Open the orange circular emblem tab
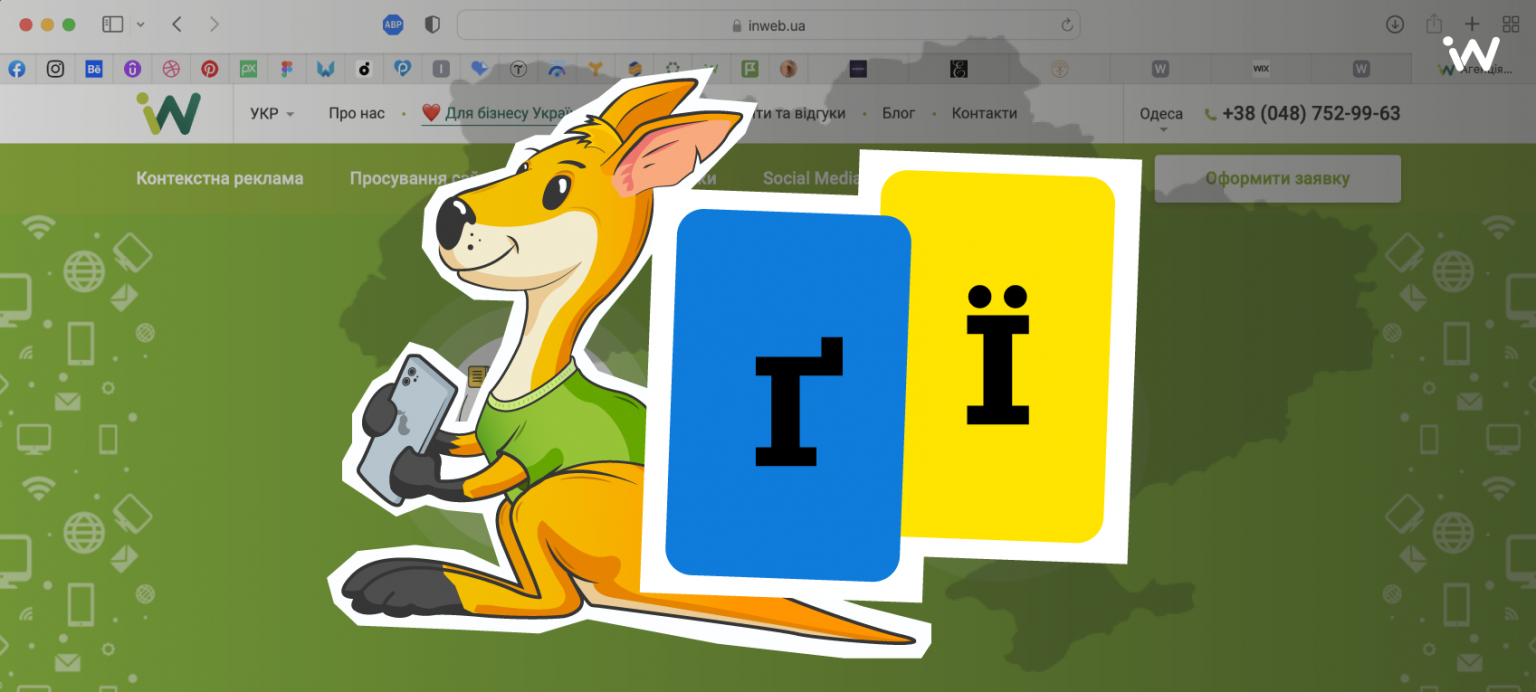The width and height of the screenshot is (1536, 692). point(1059,69)
